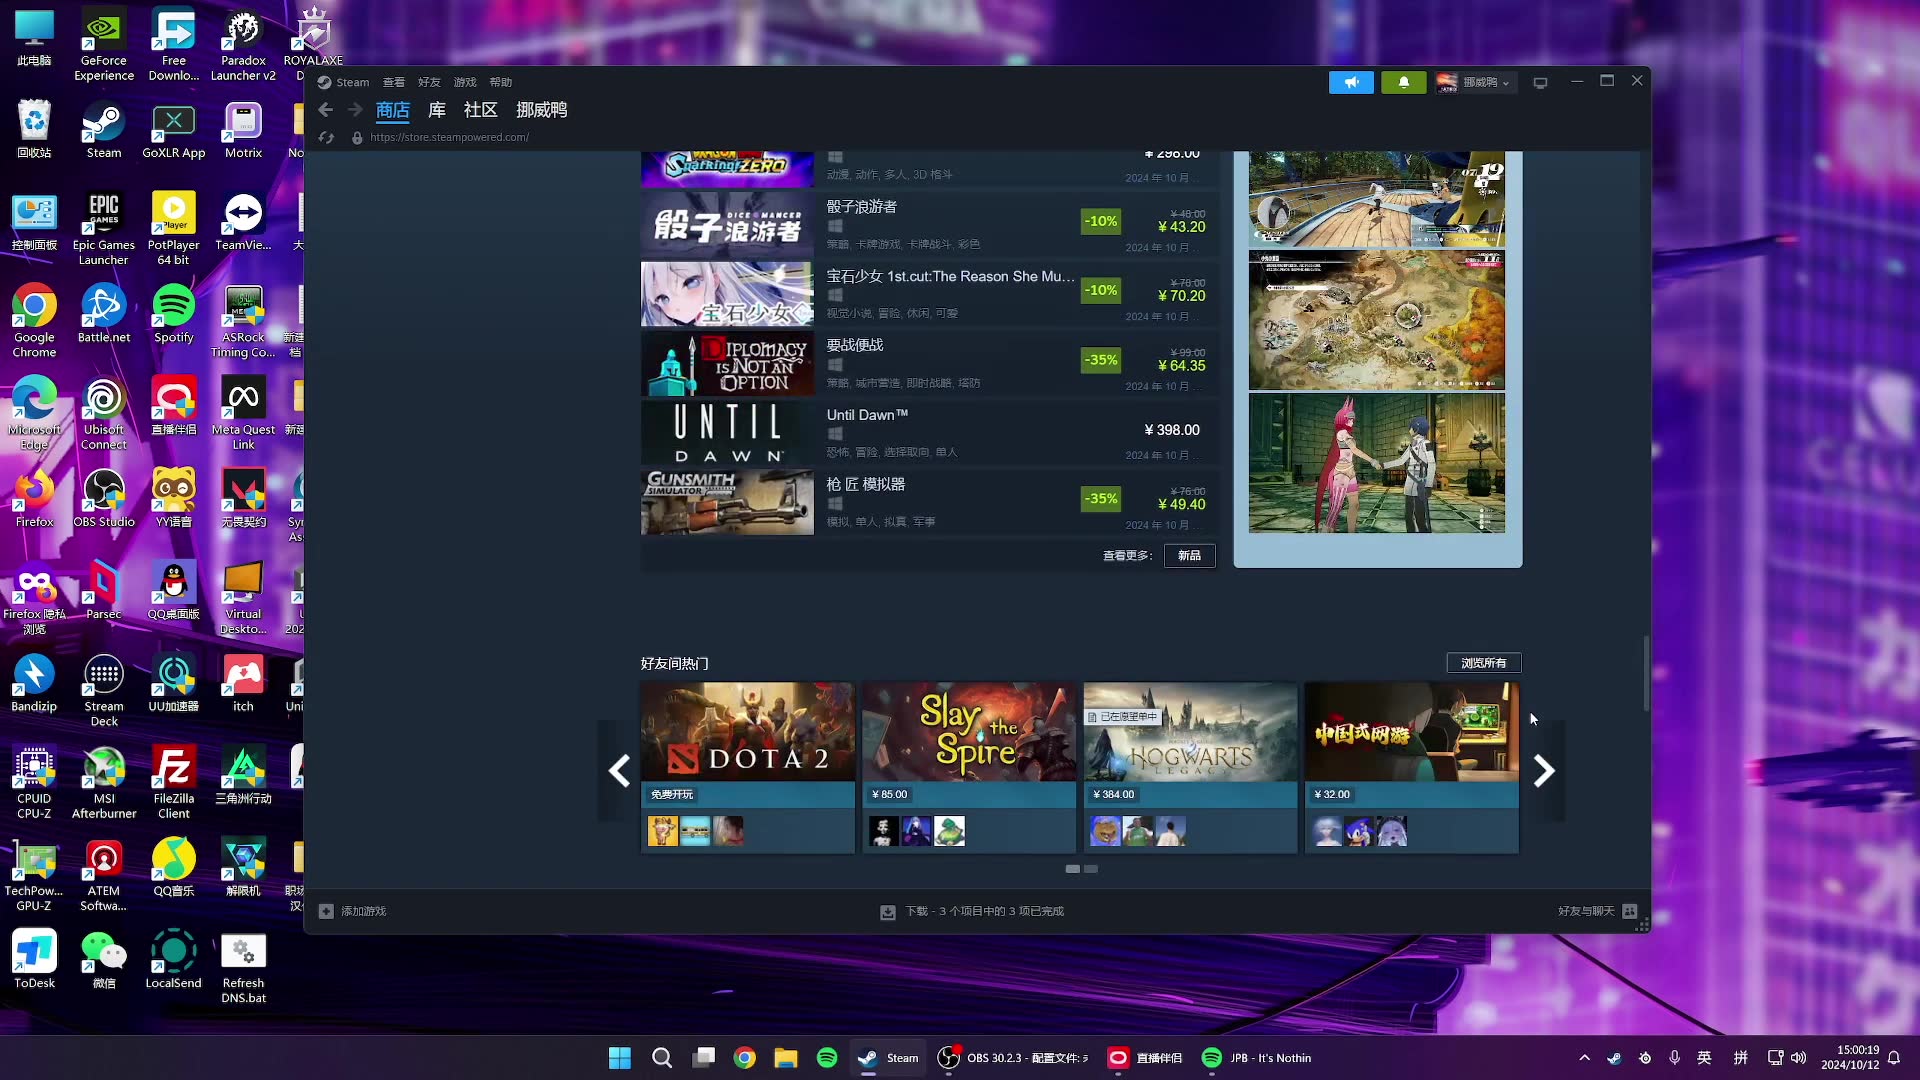The image size is (1920, 1080).
Task: Click the Steam announcements megaphone icon
Action: click(1351, 82)
